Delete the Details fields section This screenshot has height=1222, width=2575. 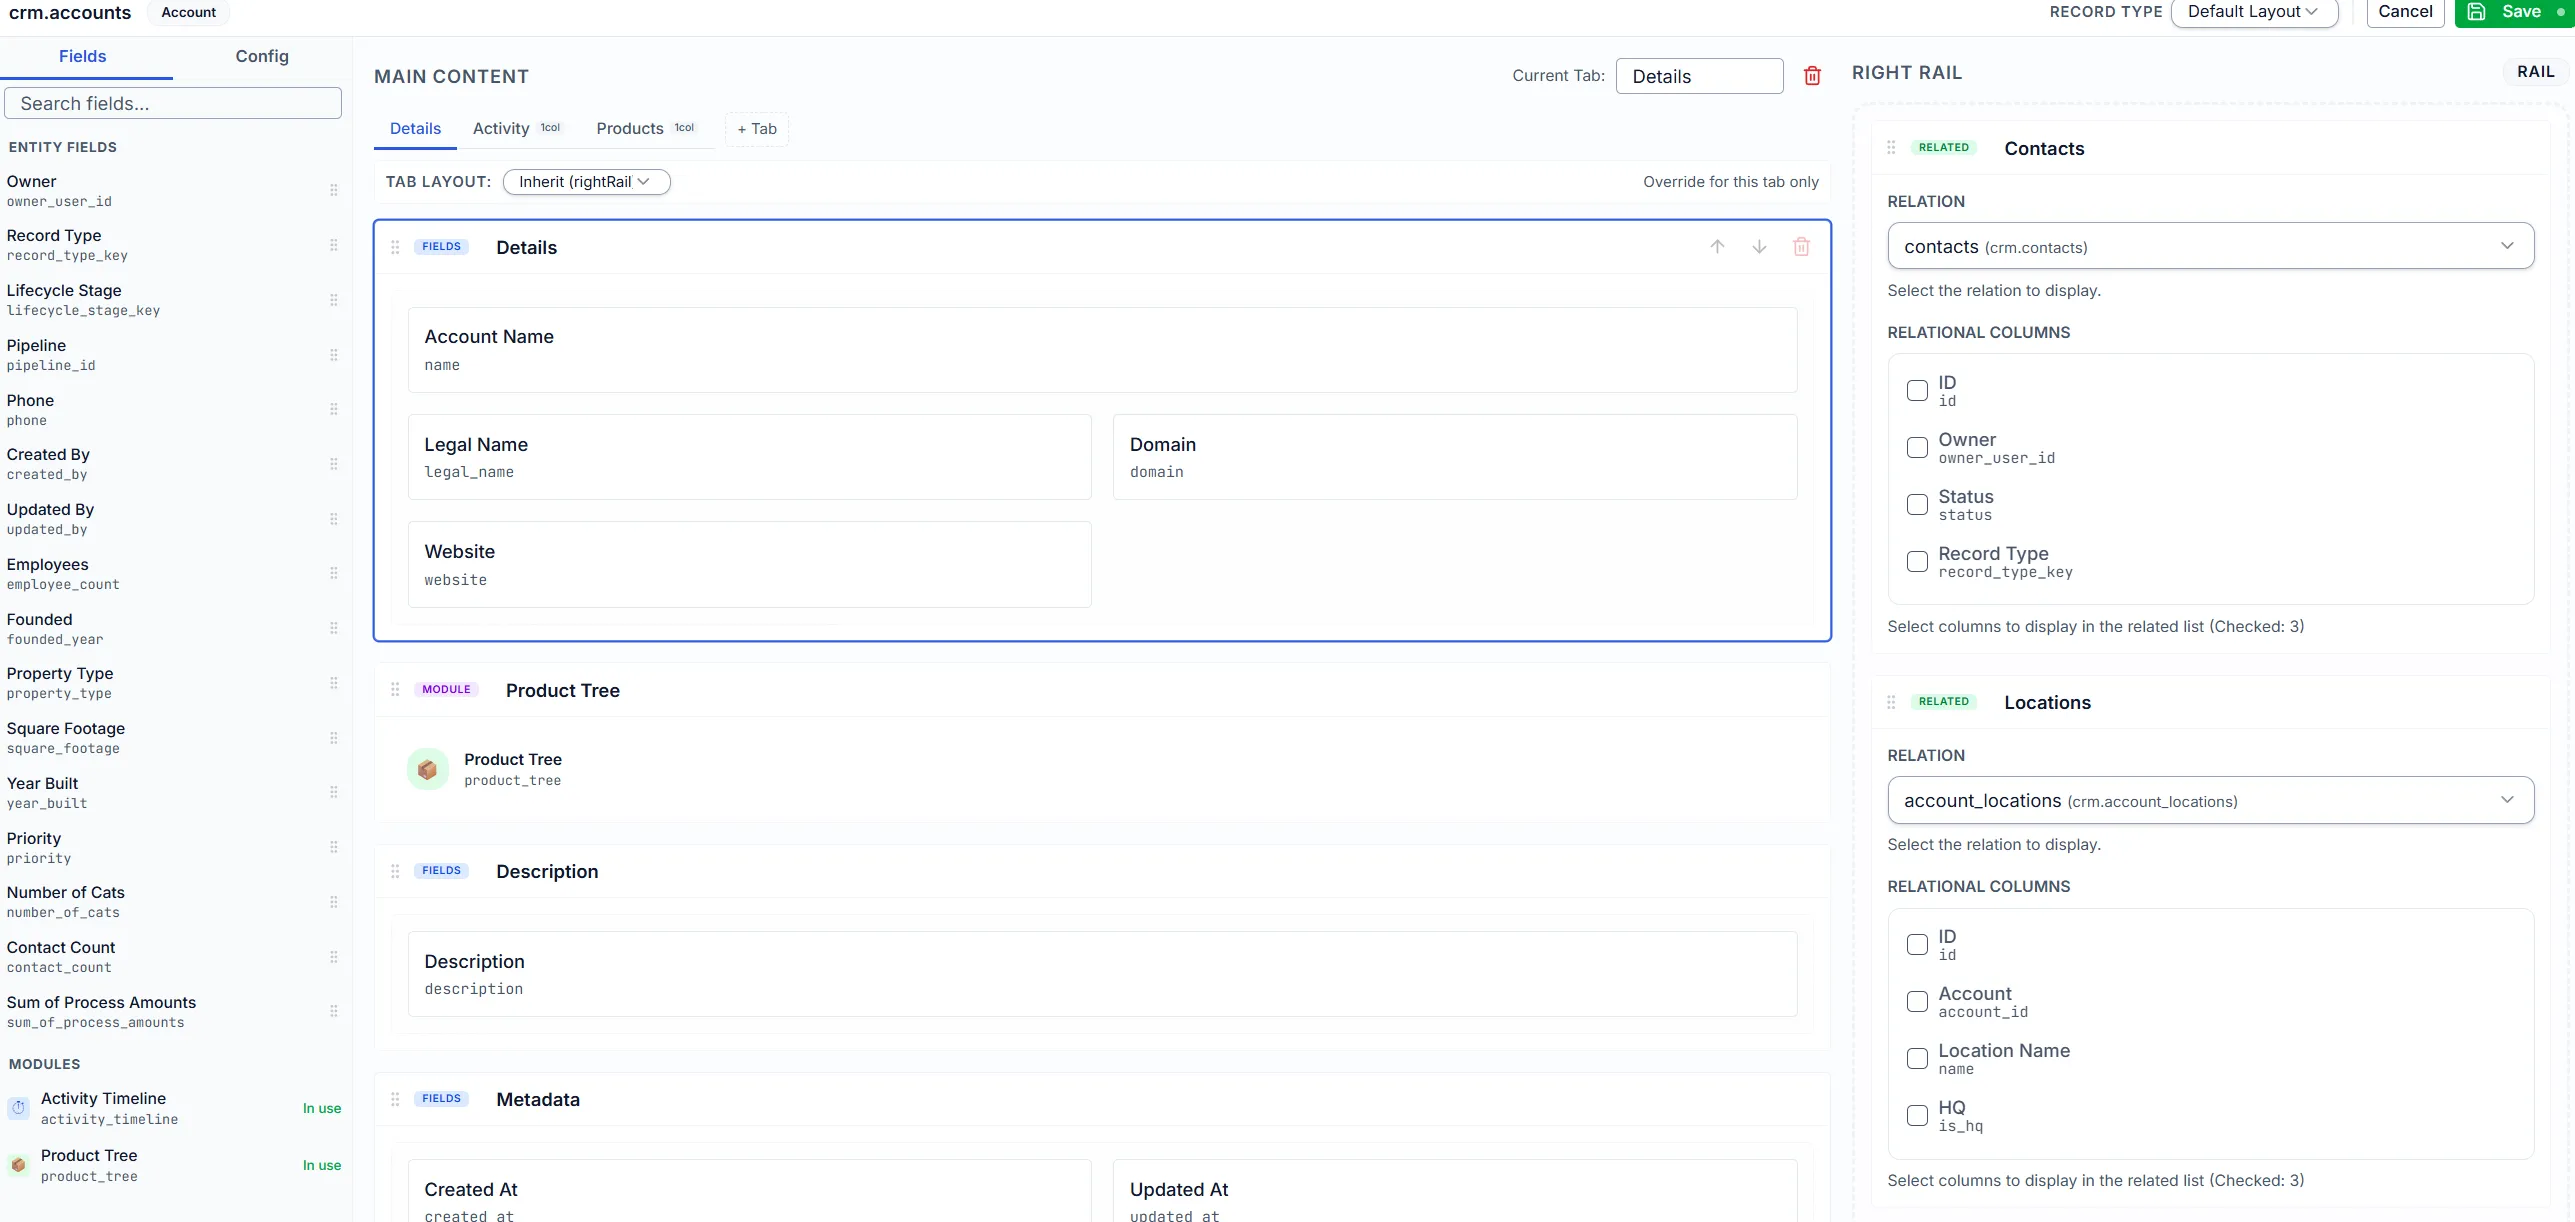(1802, 246)
